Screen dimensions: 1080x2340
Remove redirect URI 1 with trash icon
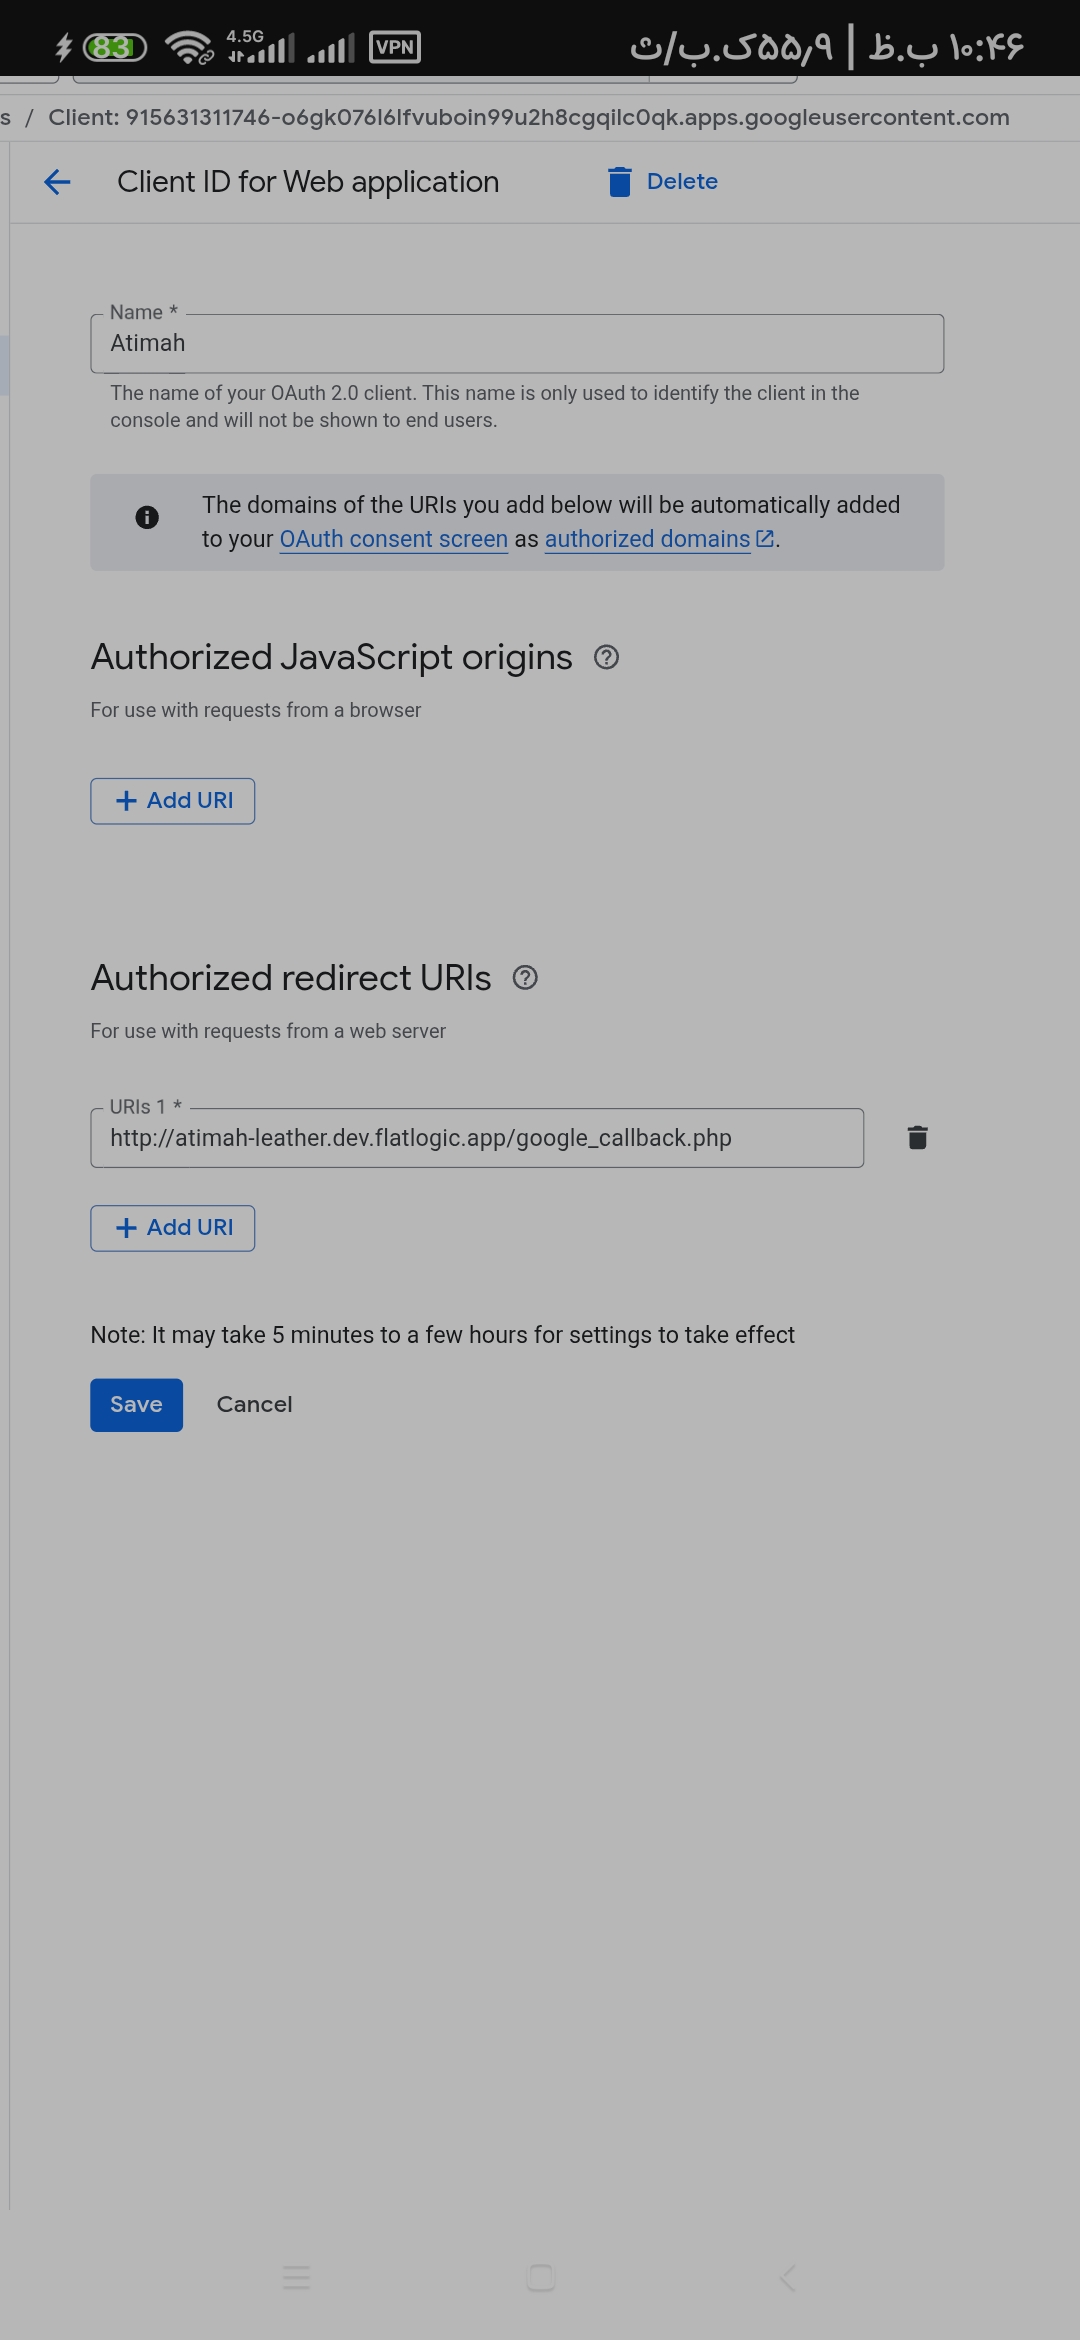[x=917, y=1138]
